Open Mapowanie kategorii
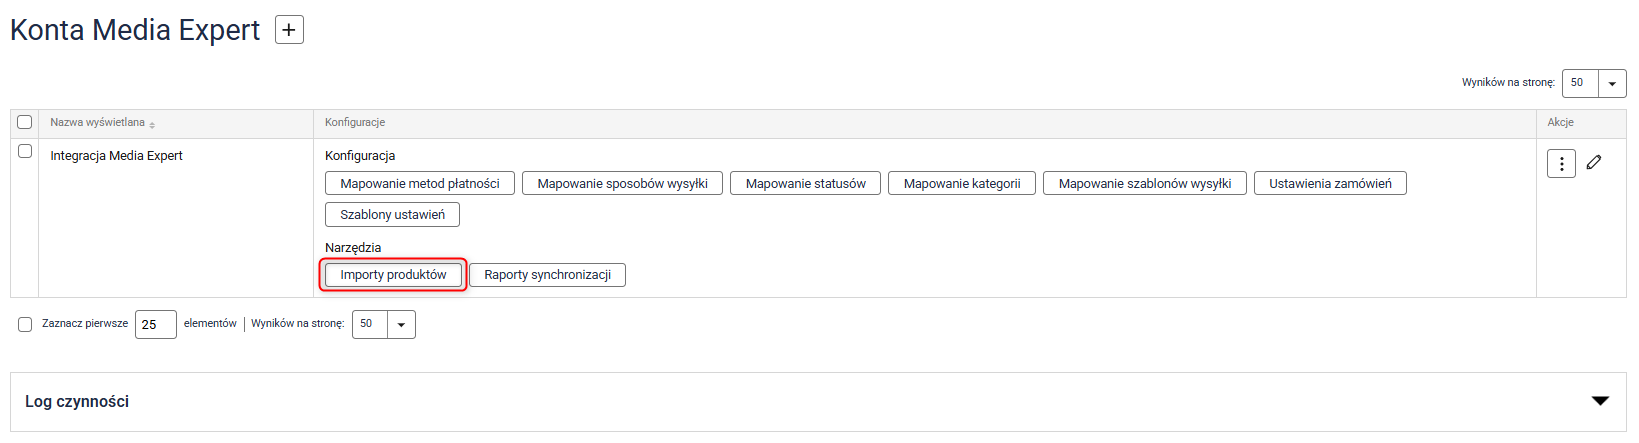This screenshot has height=443, width=1639. click(x=962, y=183)
